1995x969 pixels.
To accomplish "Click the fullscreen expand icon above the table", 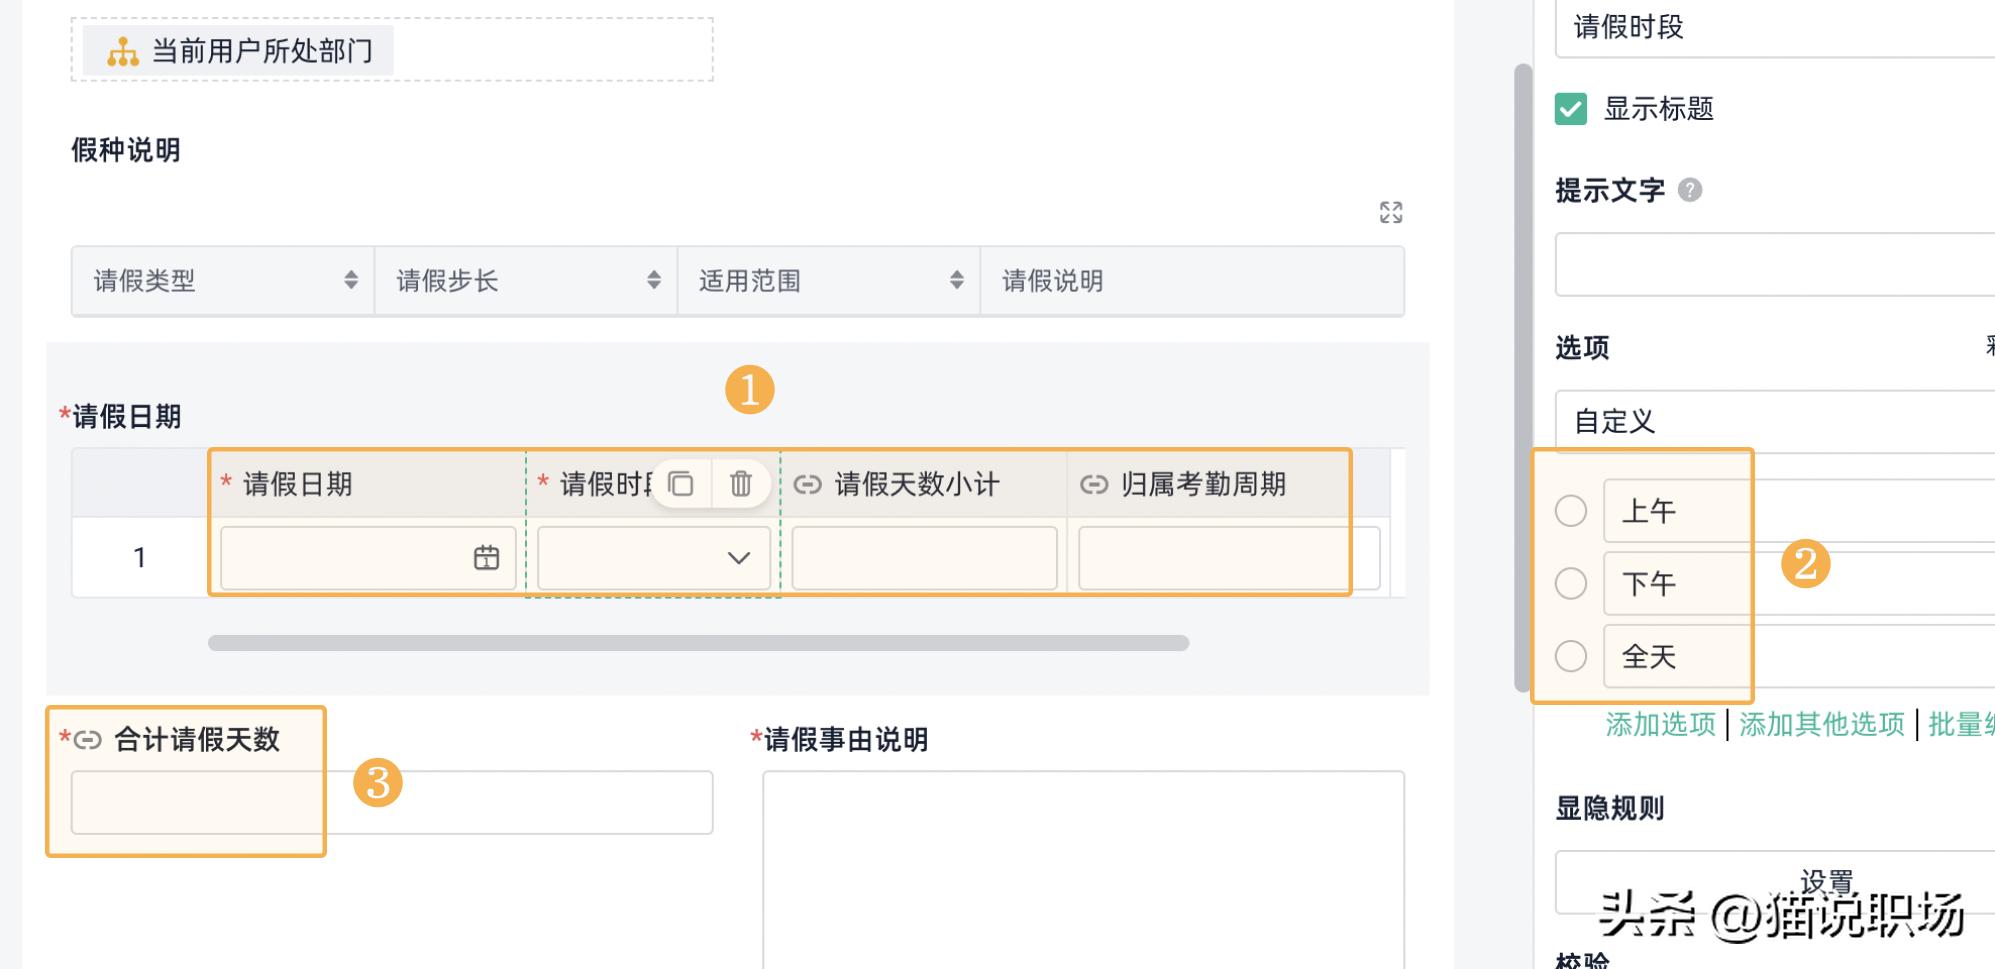I will (x=1390, y=212).
